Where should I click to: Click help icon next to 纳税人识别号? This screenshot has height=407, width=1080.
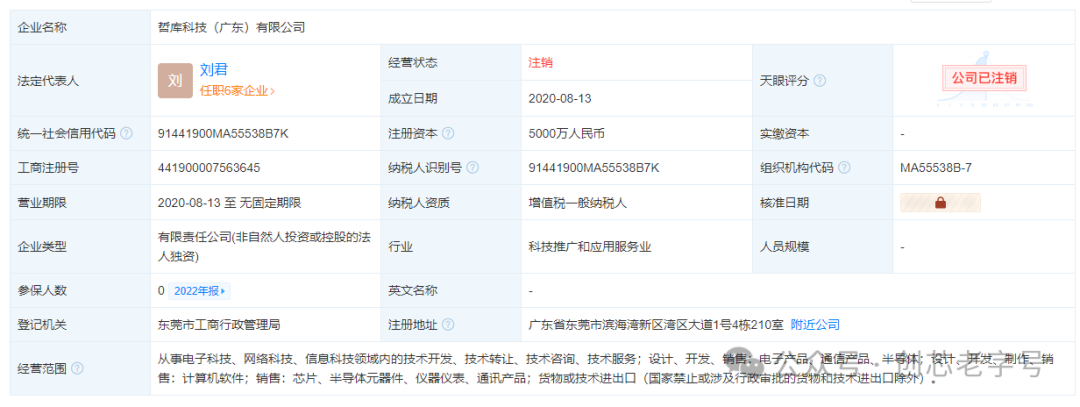tap(473, 167)
